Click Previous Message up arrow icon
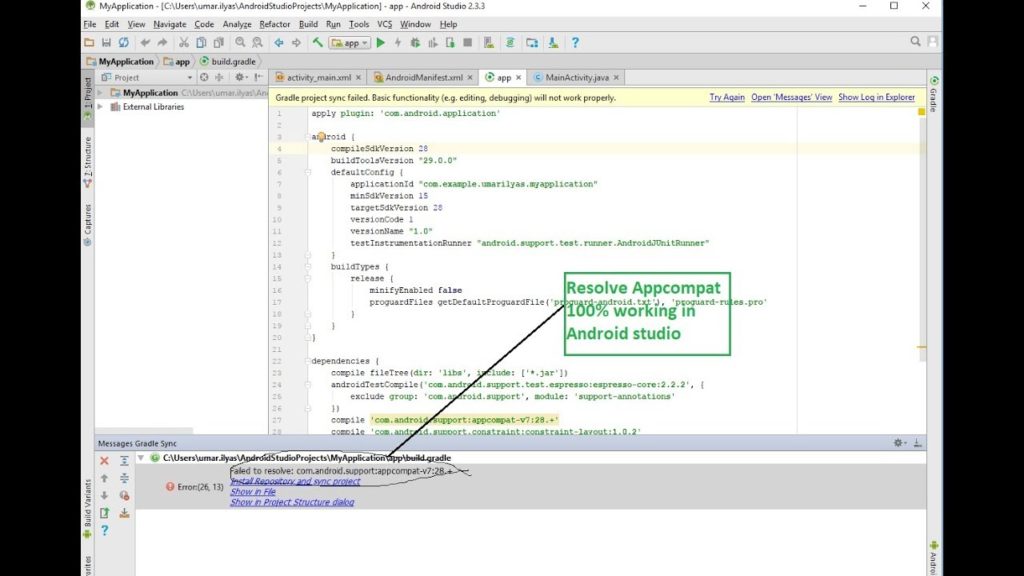Image resolution: width=1024 pixels, height=576 pixels. coord(104,478)
